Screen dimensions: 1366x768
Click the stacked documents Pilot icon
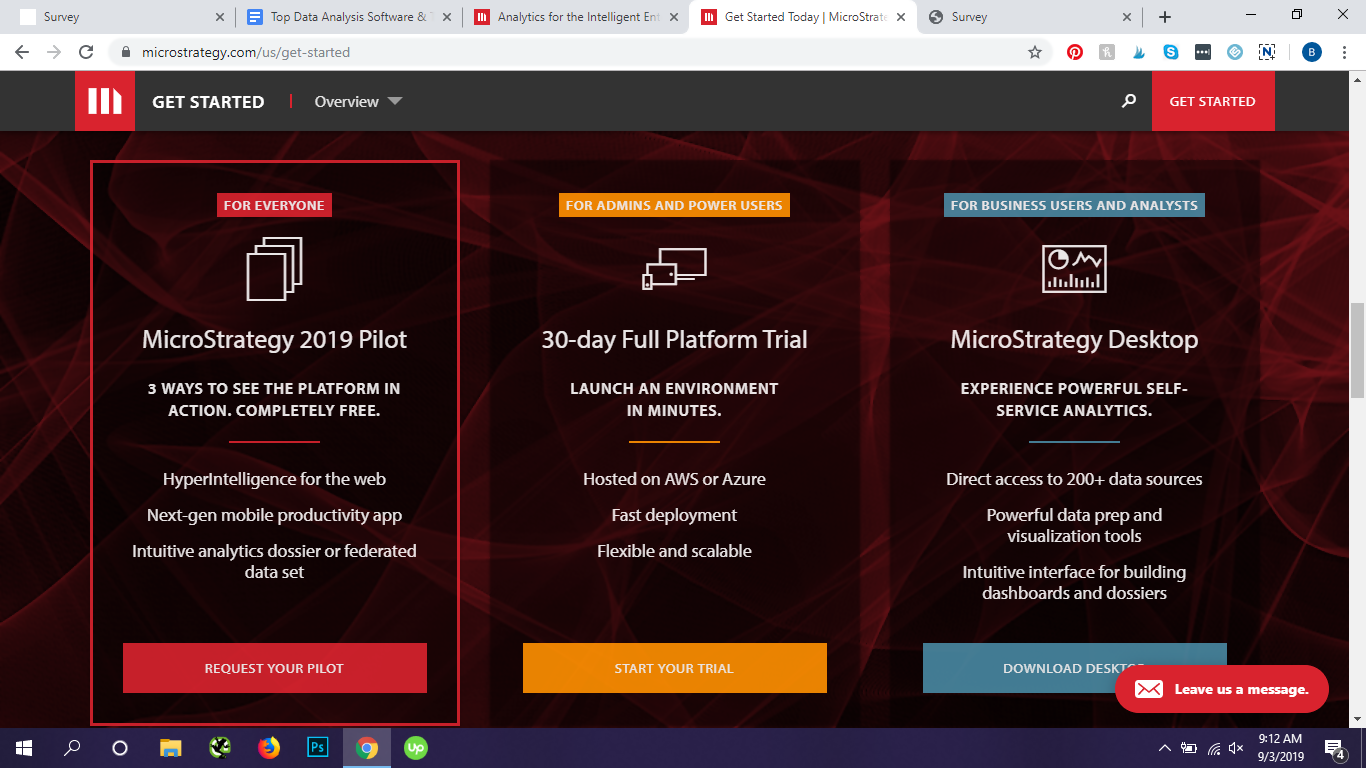(274, 268)
